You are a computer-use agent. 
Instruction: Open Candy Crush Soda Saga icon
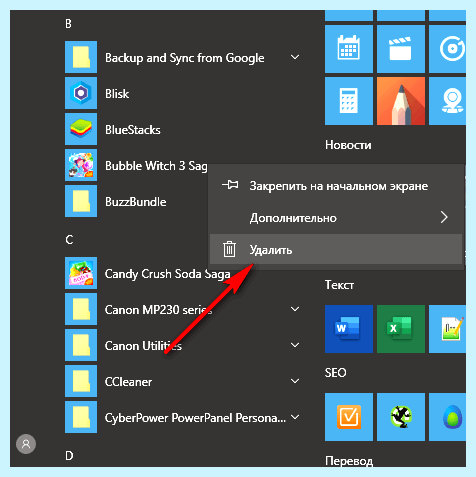(x=81, y=273)
